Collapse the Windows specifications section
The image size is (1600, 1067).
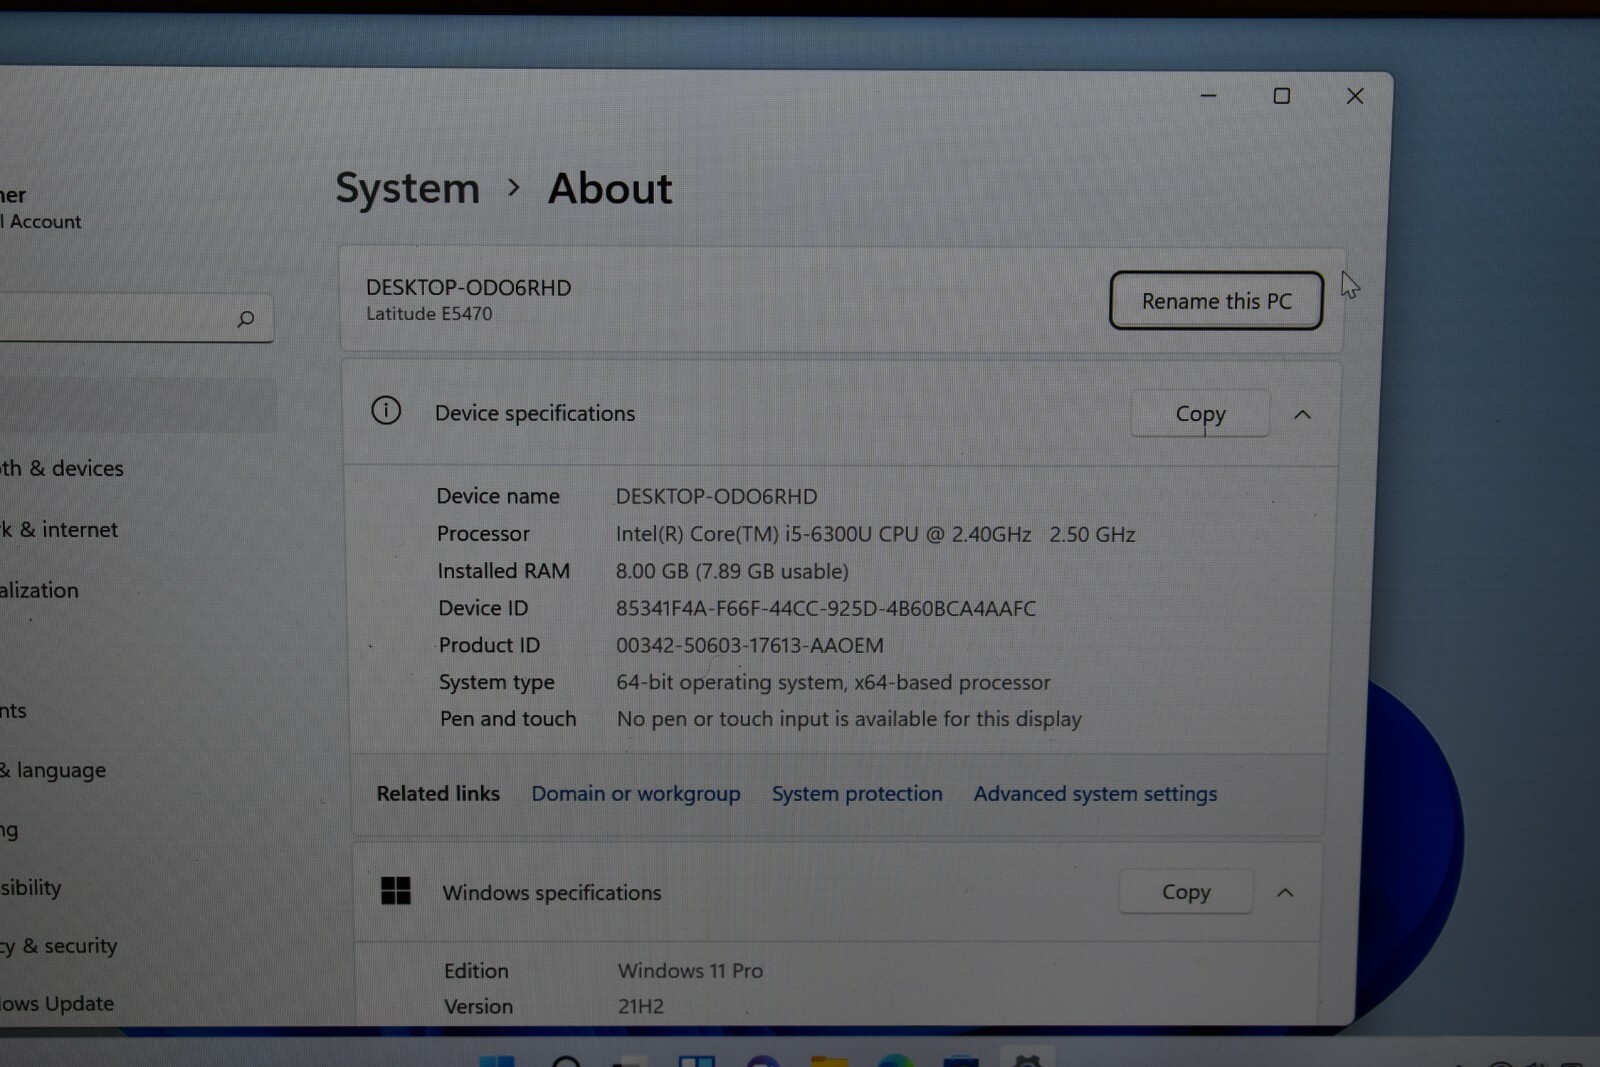1285,892
